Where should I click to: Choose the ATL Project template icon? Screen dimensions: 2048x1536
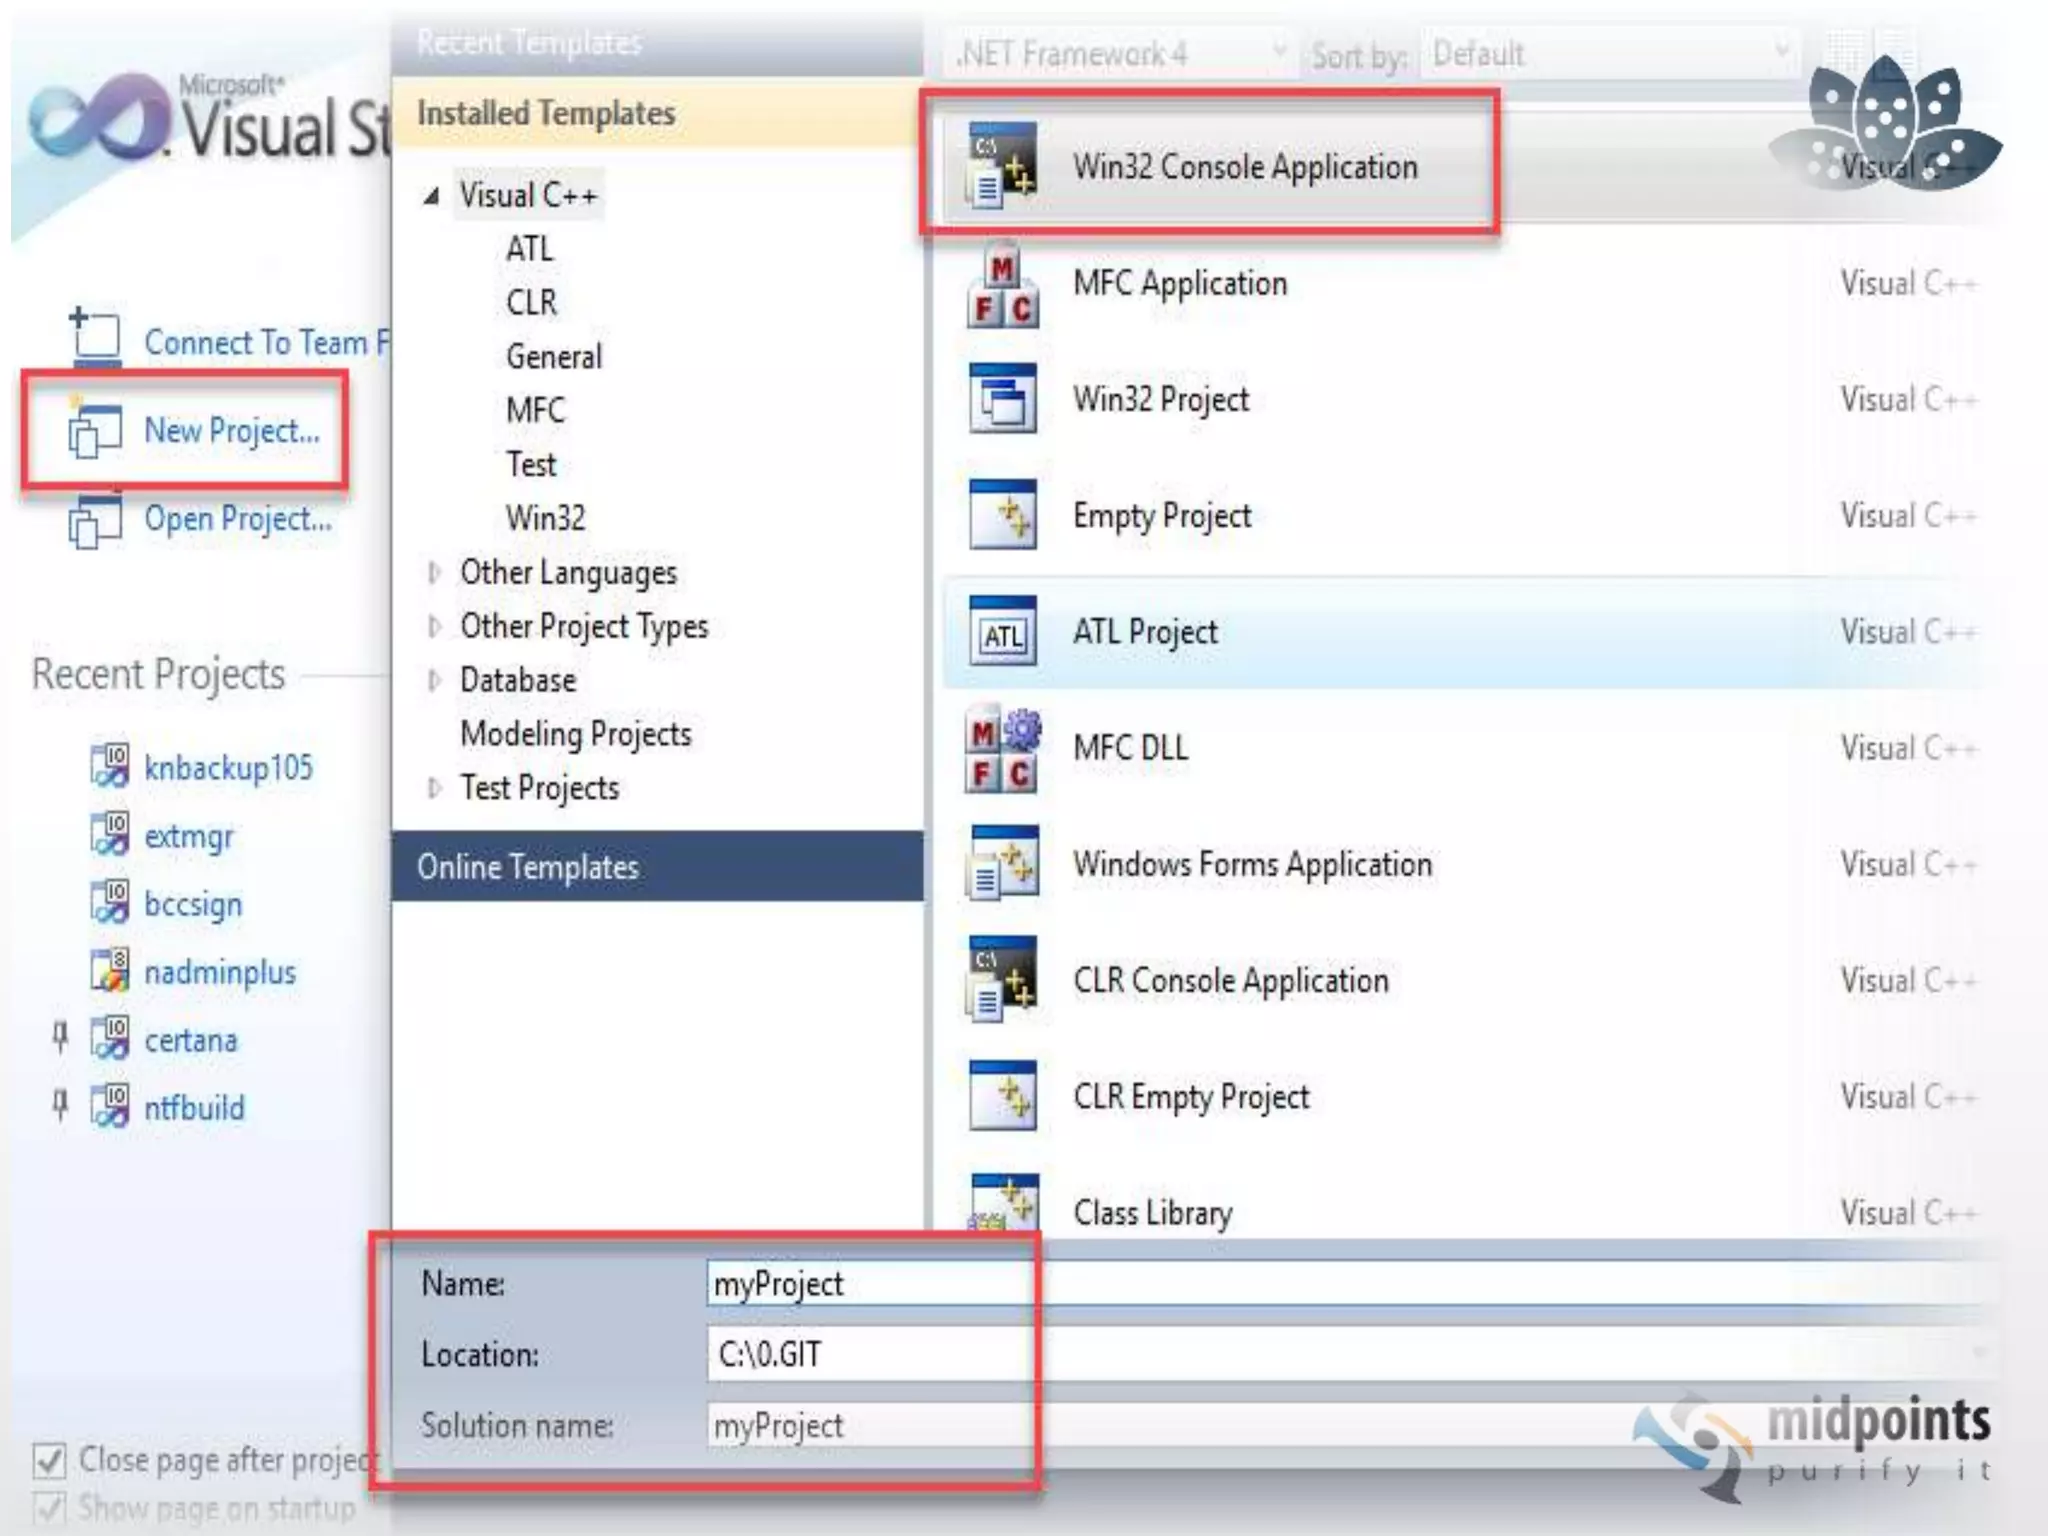[1003, 633]
